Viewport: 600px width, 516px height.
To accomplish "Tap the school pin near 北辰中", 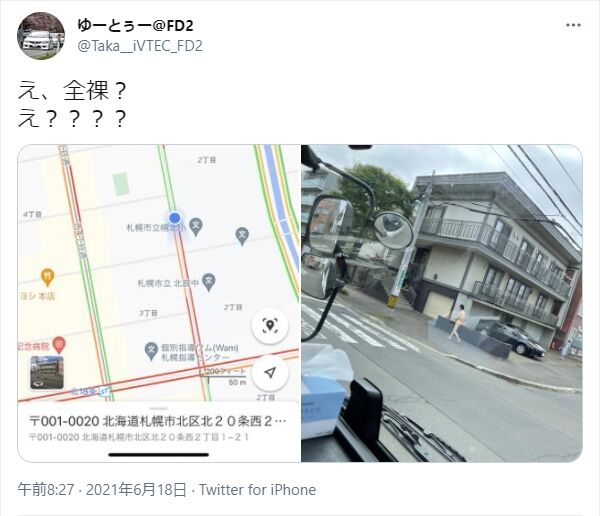I will [x=209, y=282].
